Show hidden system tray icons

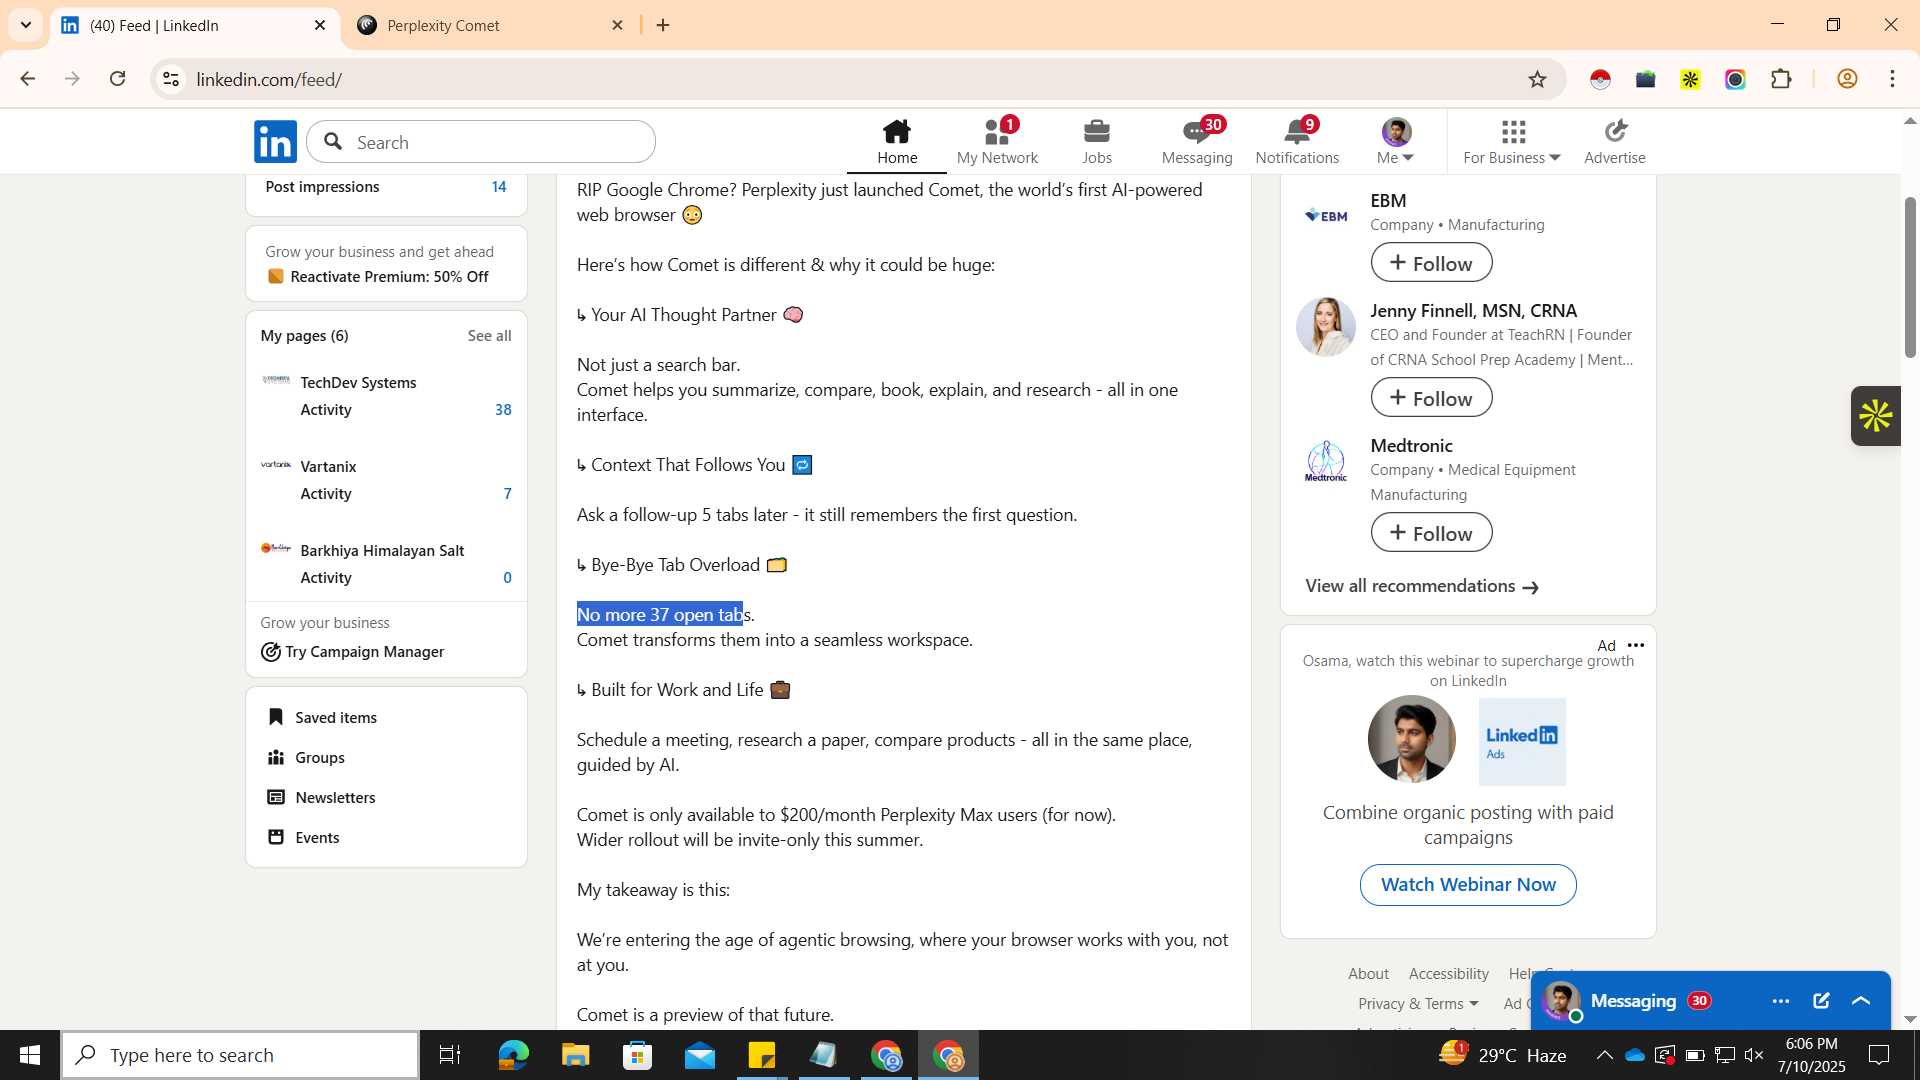pyautogui.click(x=1604, y=1055)
